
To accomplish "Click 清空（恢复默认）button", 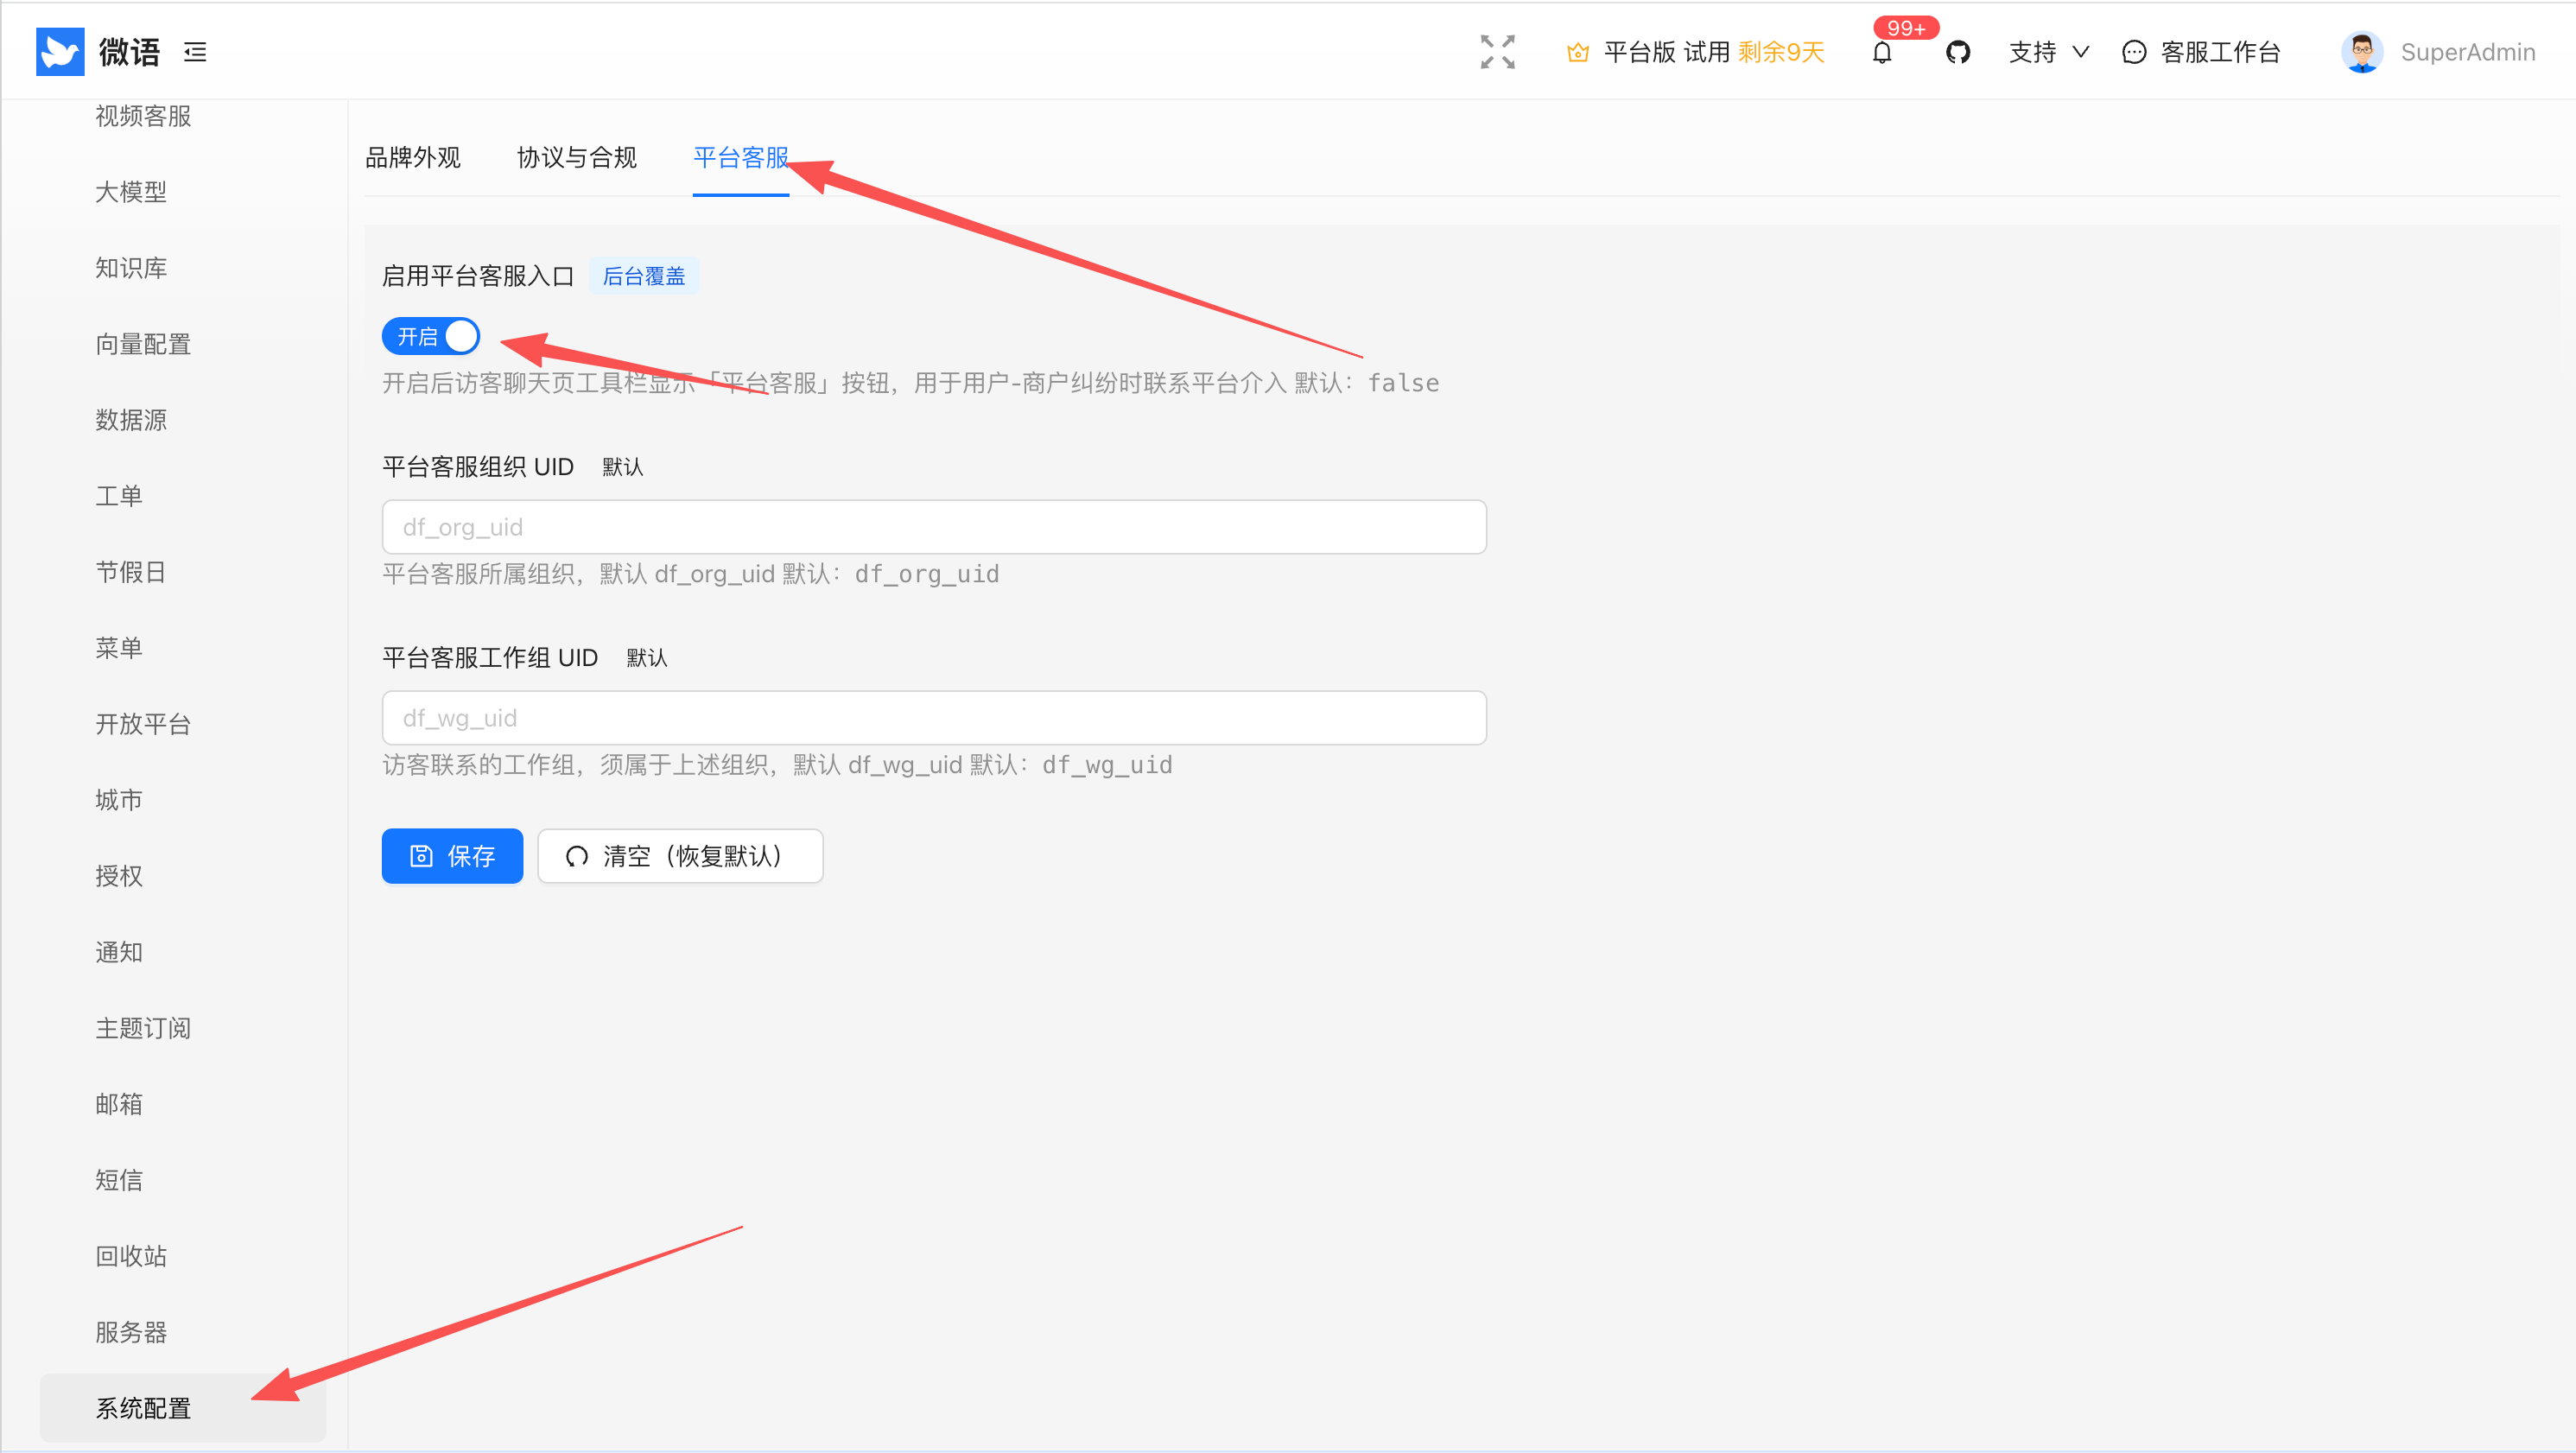I will [x=680, y=856].
